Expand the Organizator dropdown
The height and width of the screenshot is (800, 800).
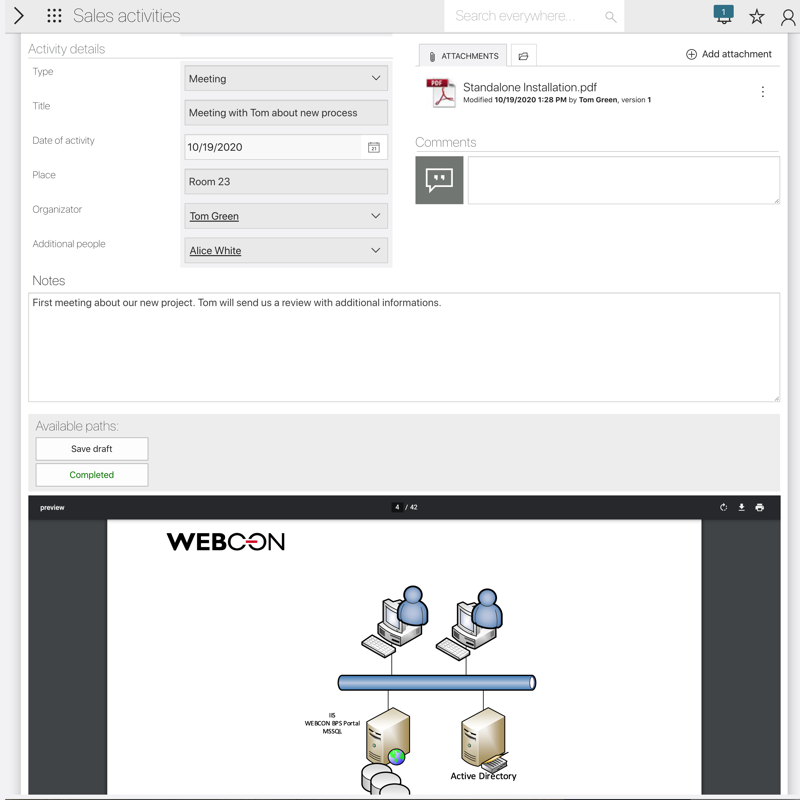(376, 216)
